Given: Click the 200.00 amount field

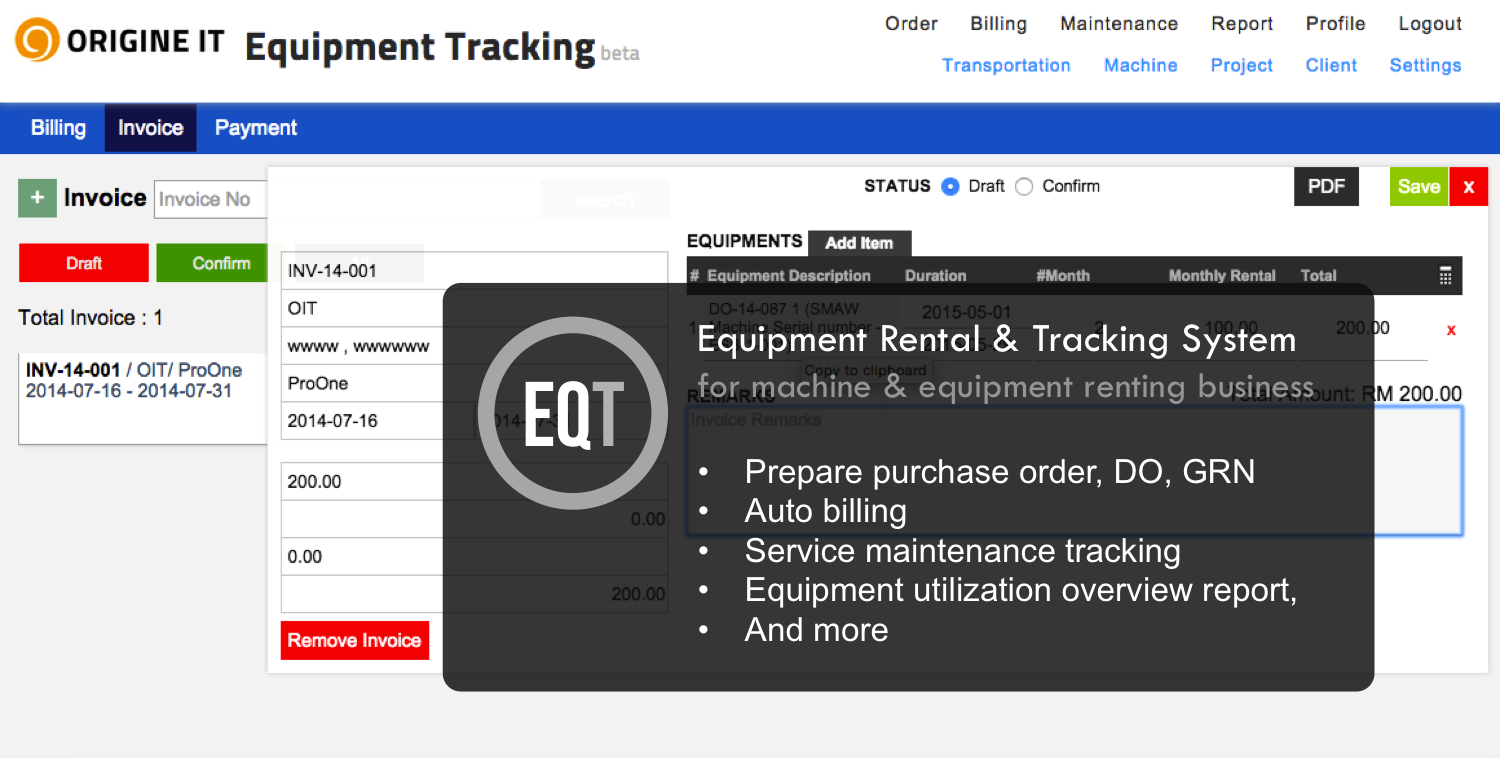Looking at the screenshot, I should click(474, 481).
